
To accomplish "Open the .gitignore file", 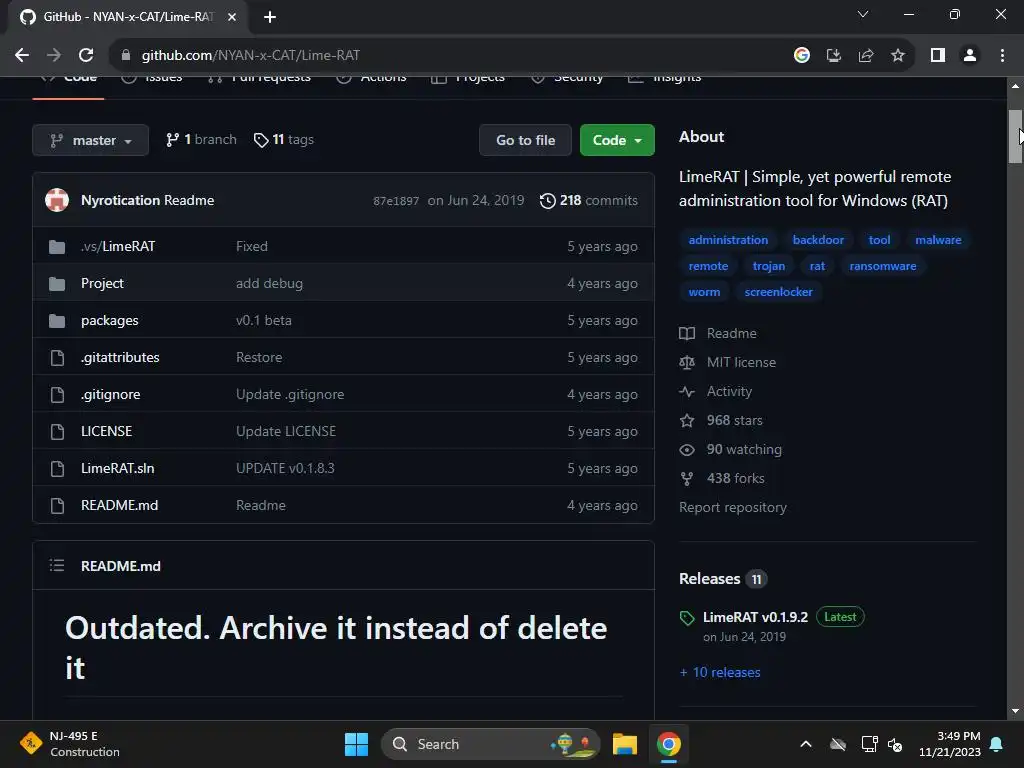I will click(x=110, y=394).
